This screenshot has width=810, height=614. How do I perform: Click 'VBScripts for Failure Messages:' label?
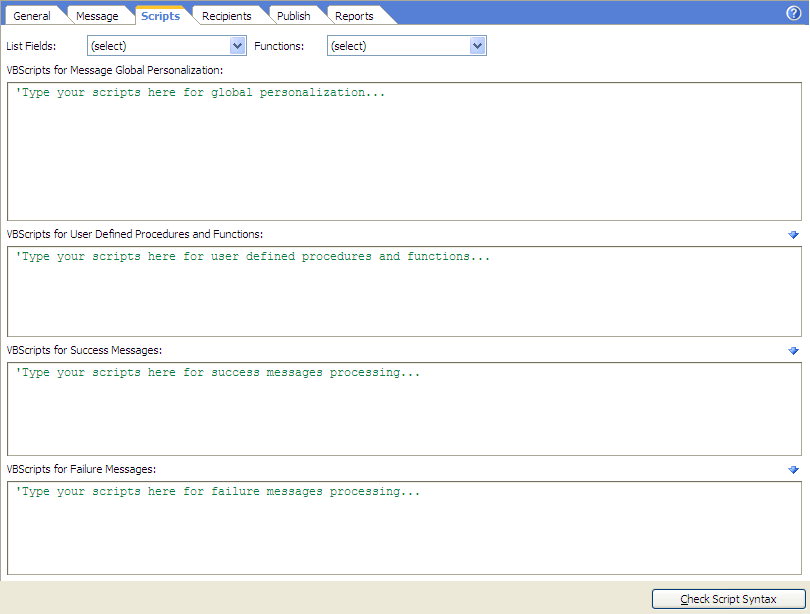81,469
